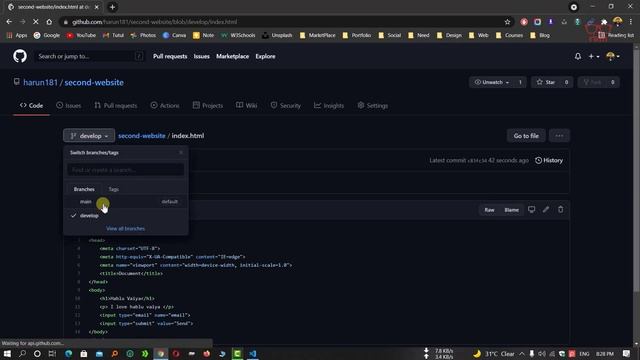The width and height of the screenshot is (640, 360).
Task: Select the Tags tab in popup
Action: click(113, 189)
